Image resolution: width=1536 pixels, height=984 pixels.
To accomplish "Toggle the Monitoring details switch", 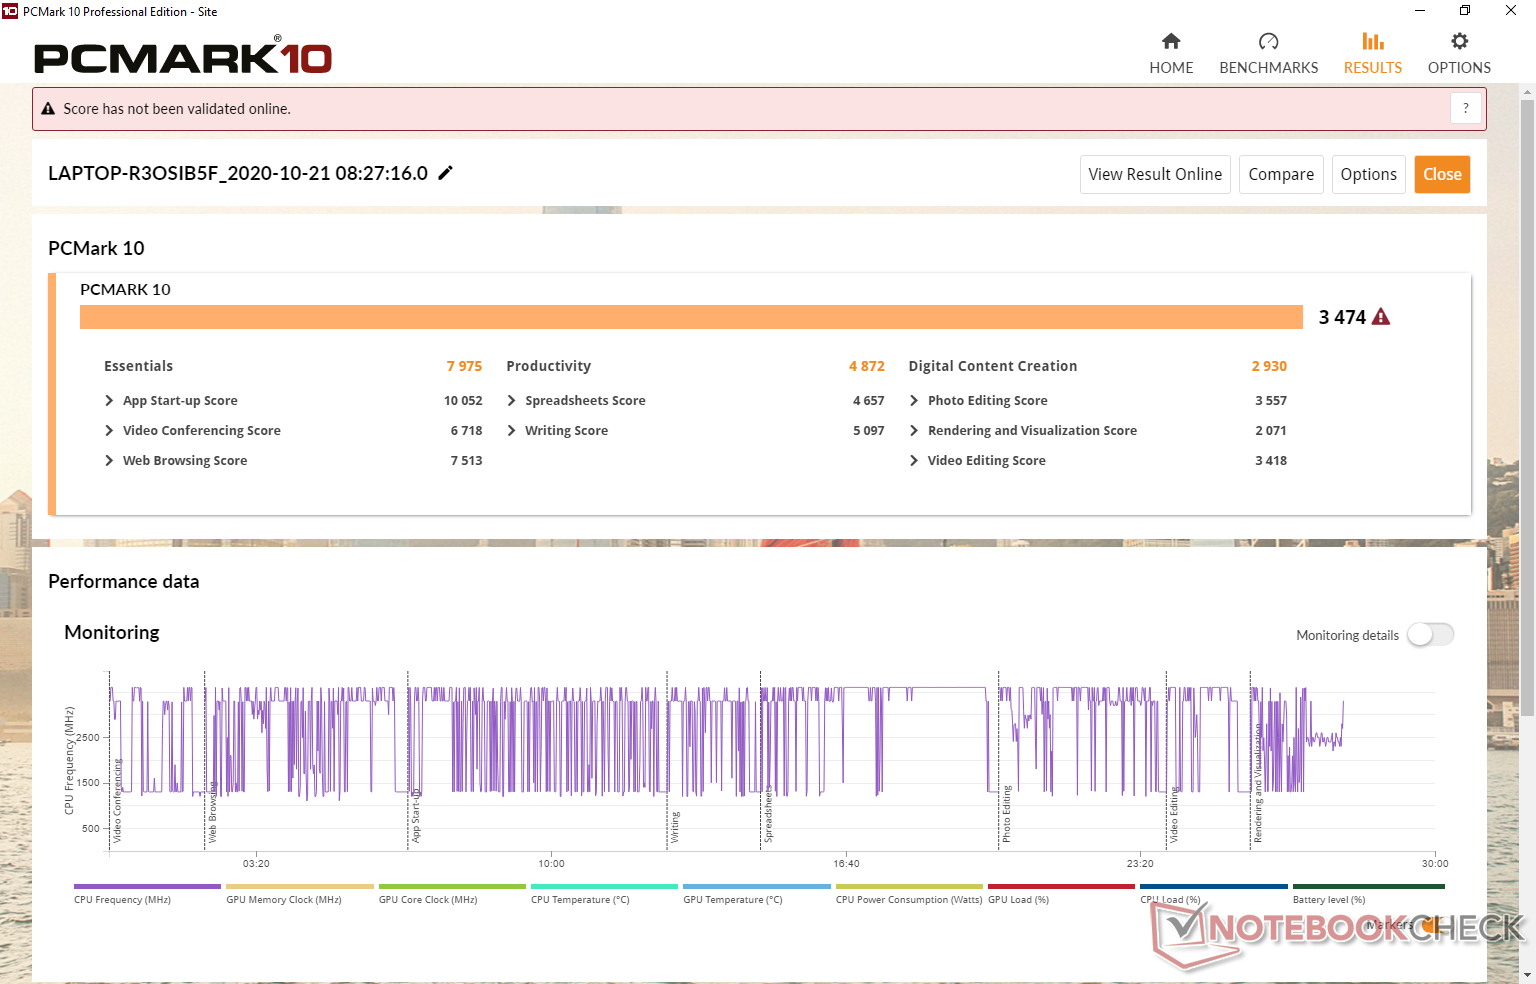I will [1430, 635].
